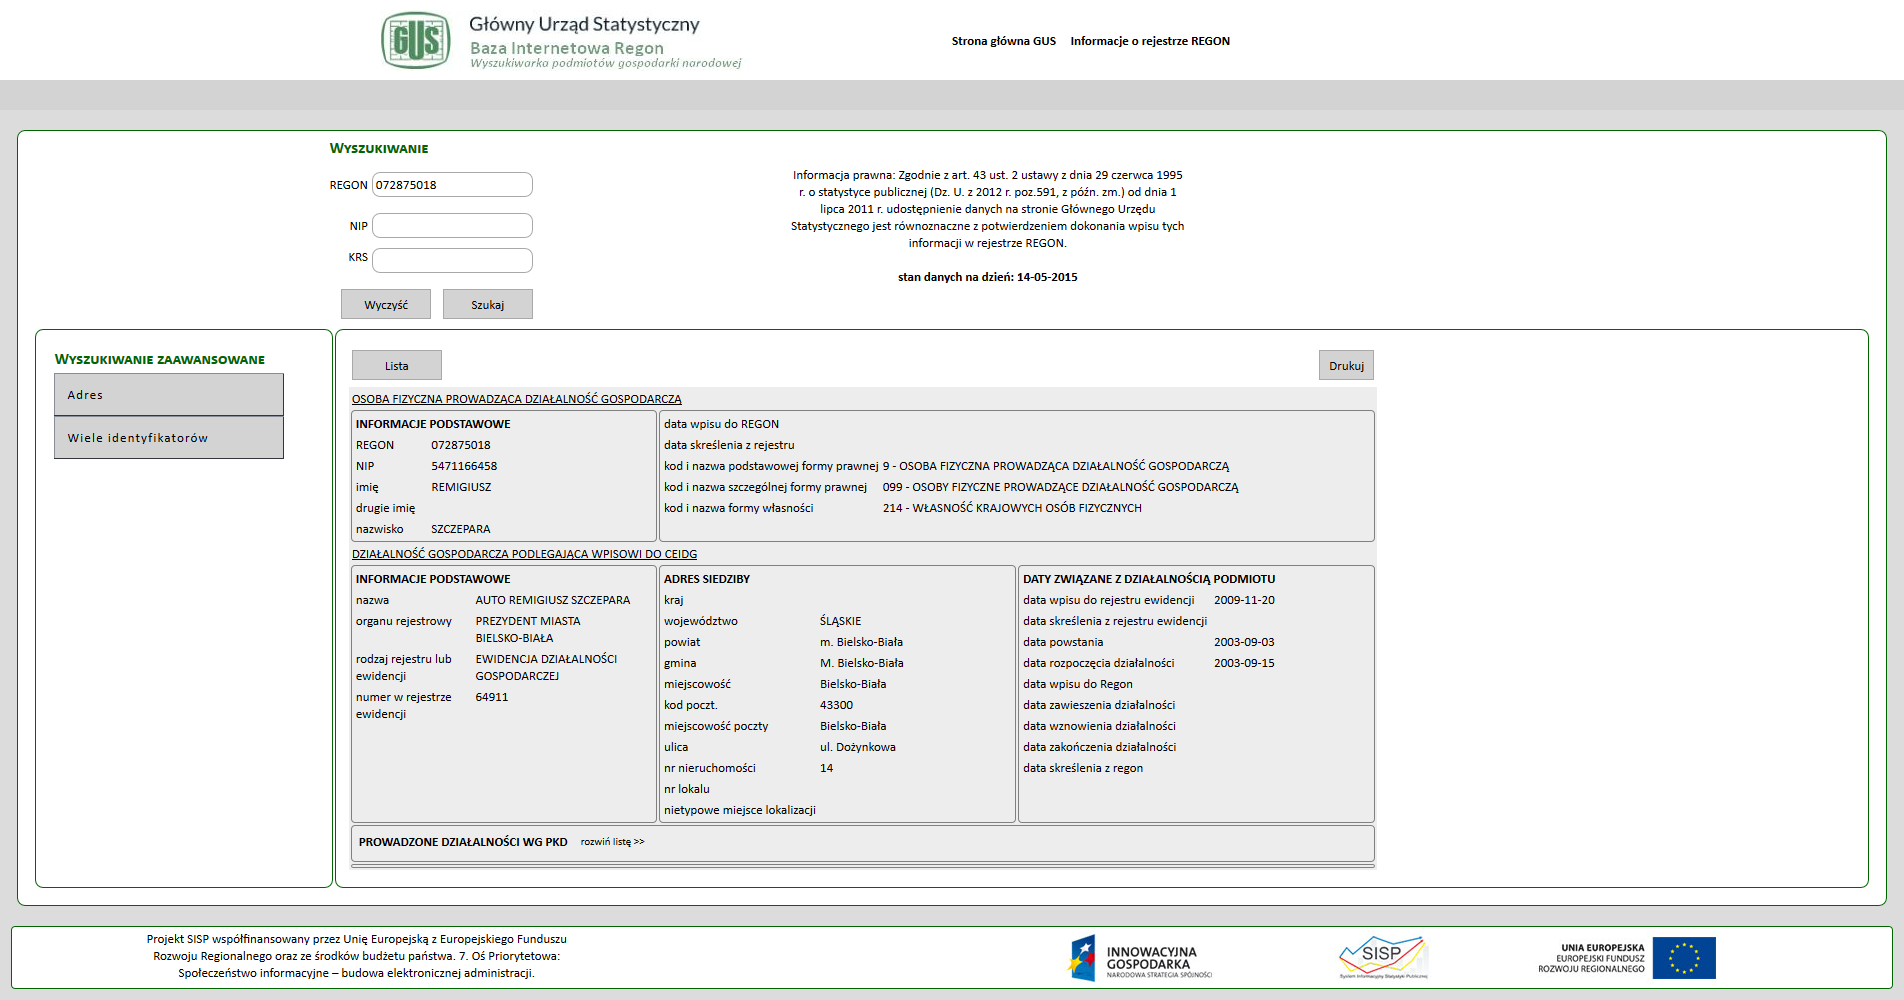1904x1000 pixels.
Task: Select property number 14
Action: coord(826,768)
